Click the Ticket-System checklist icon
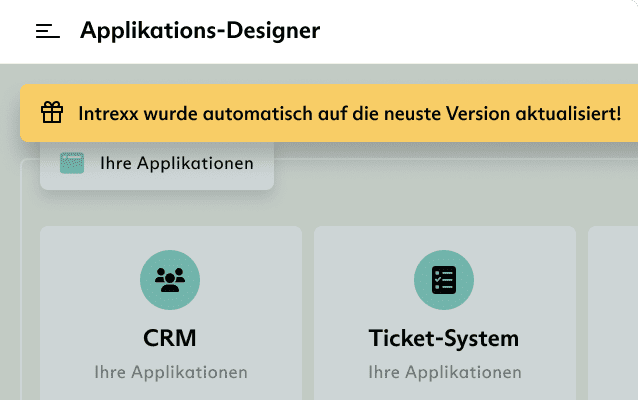This screenshot has width=638, height=400. click(444, 280)
